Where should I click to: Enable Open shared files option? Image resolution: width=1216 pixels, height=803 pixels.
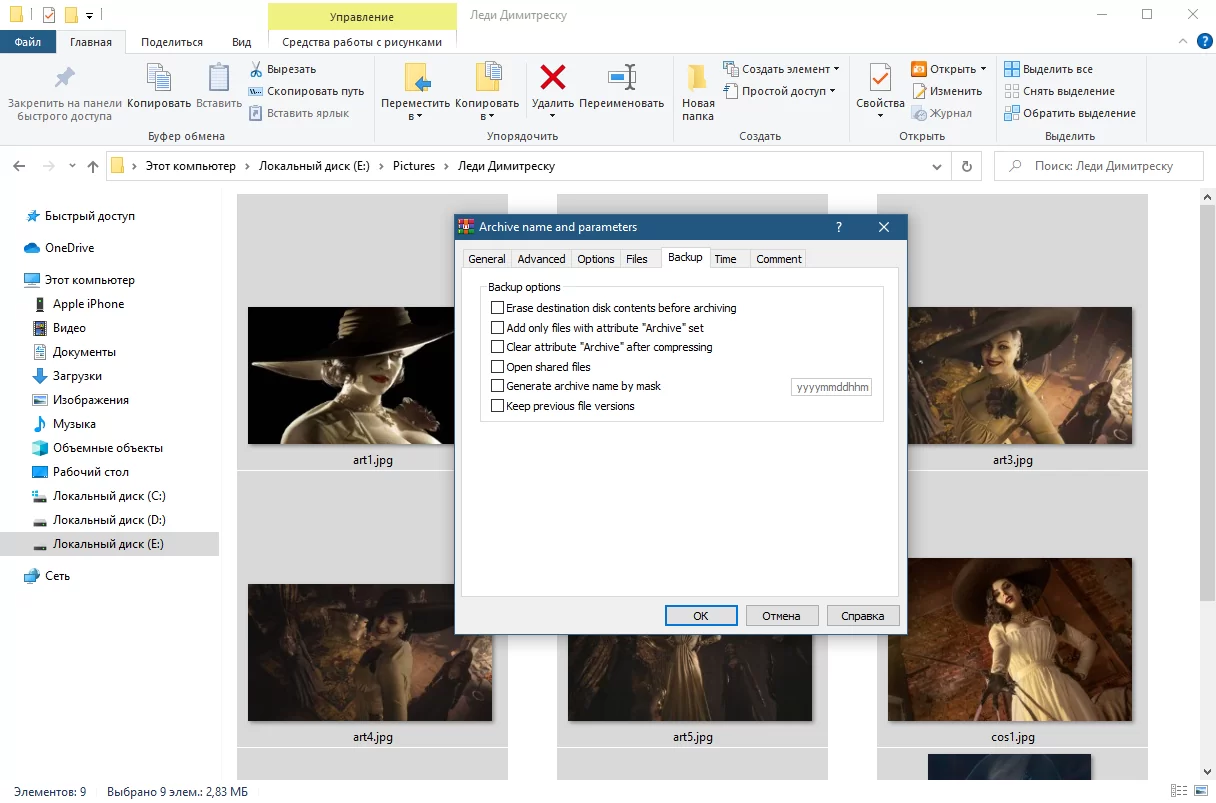tap(498, 367)
